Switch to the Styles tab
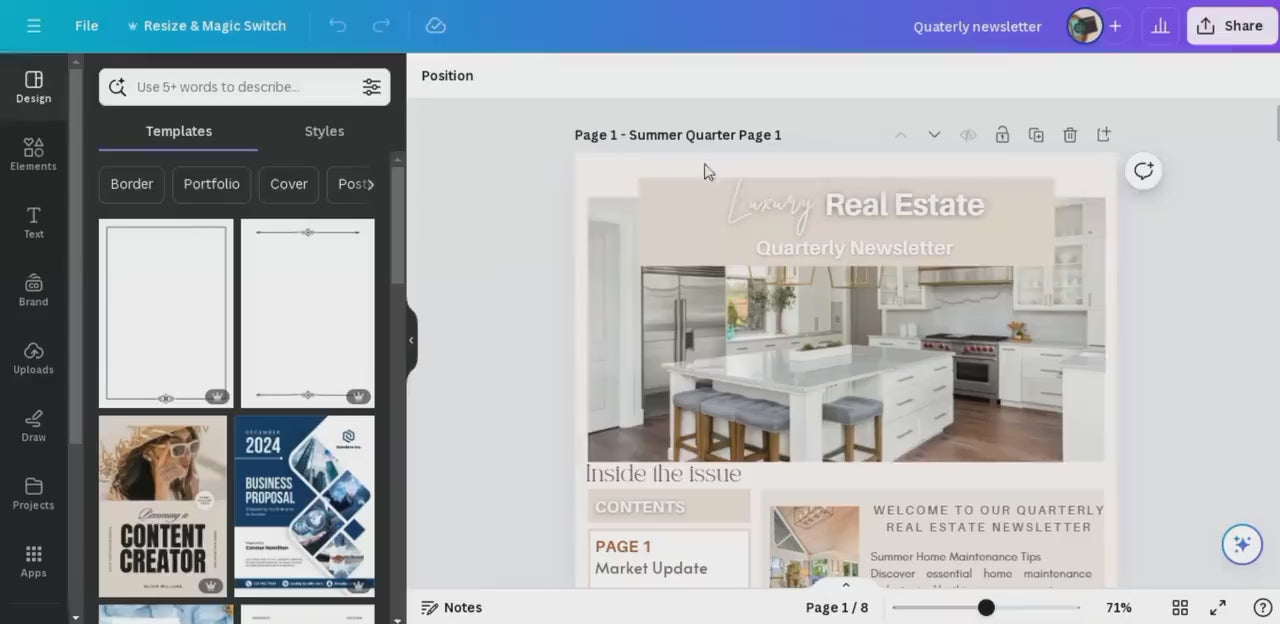The height and width of the screenshot is (624, 1280). point(324,130)
